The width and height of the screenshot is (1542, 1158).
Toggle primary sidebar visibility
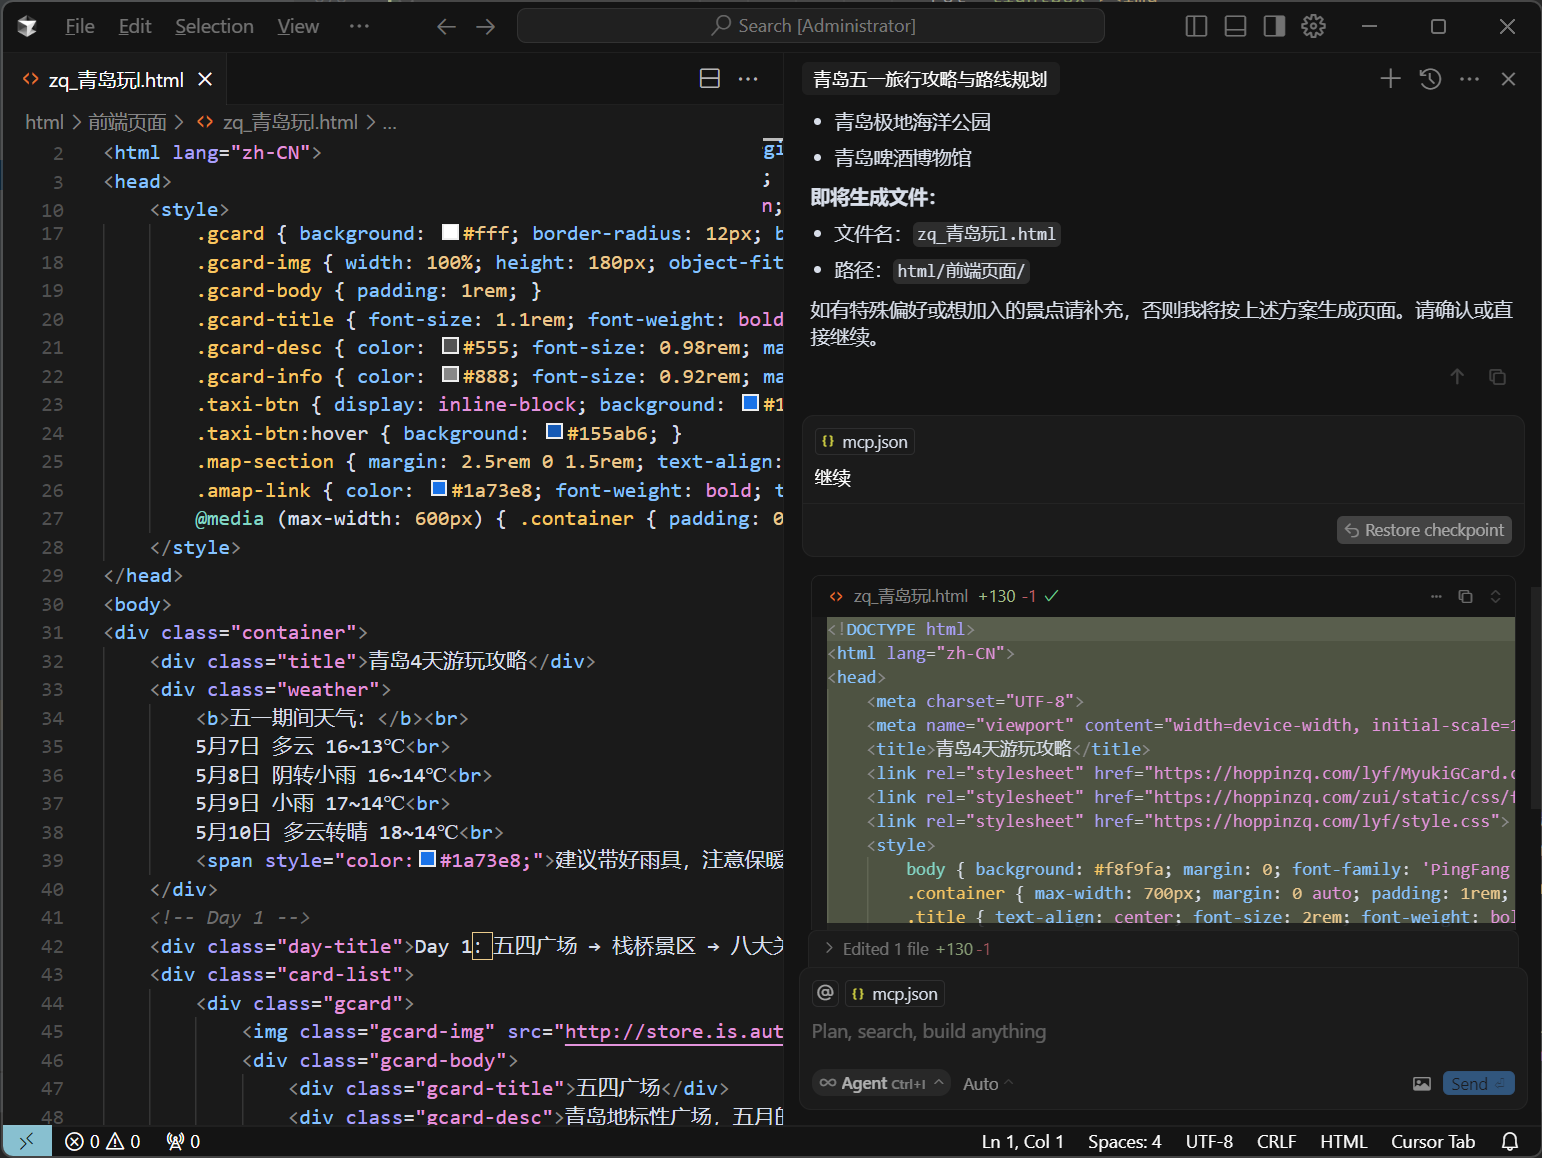tap(1196, 26)
